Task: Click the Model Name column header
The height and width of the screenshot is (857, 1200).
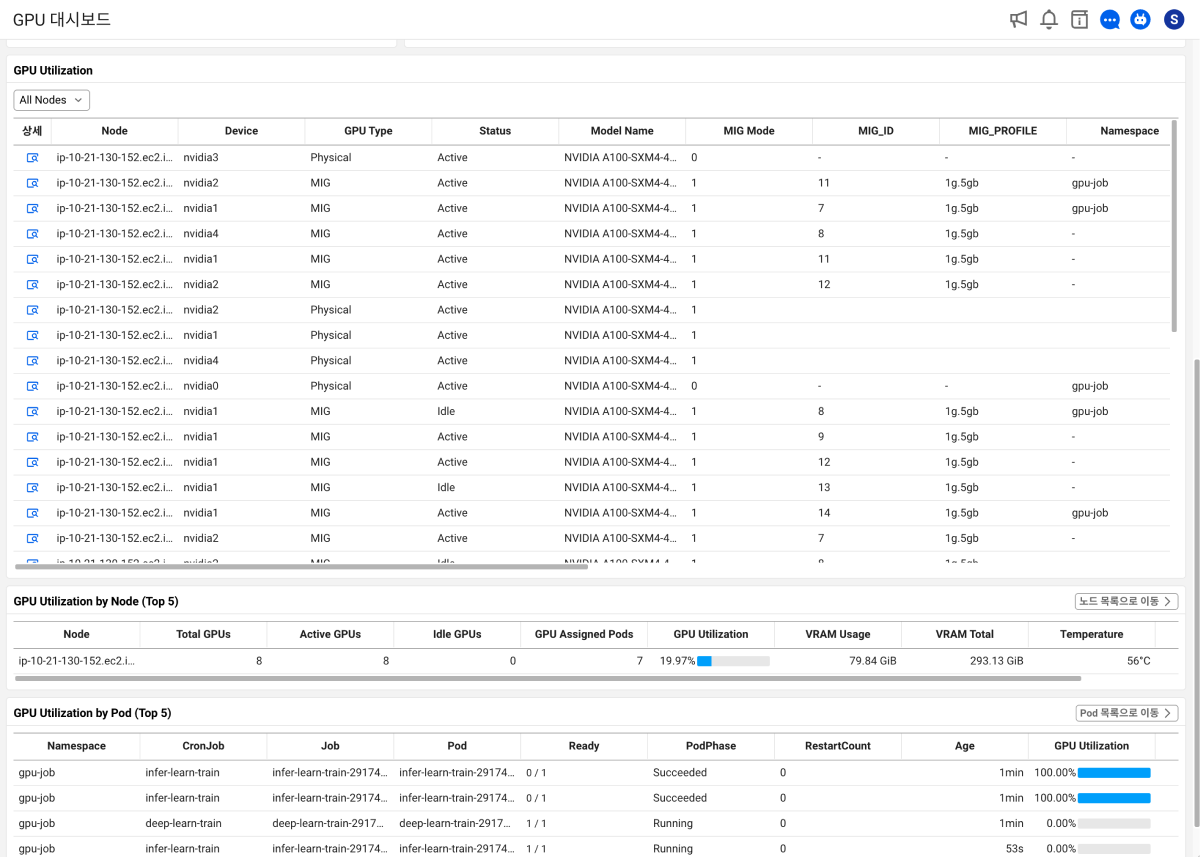Action: tap(622, 131)
